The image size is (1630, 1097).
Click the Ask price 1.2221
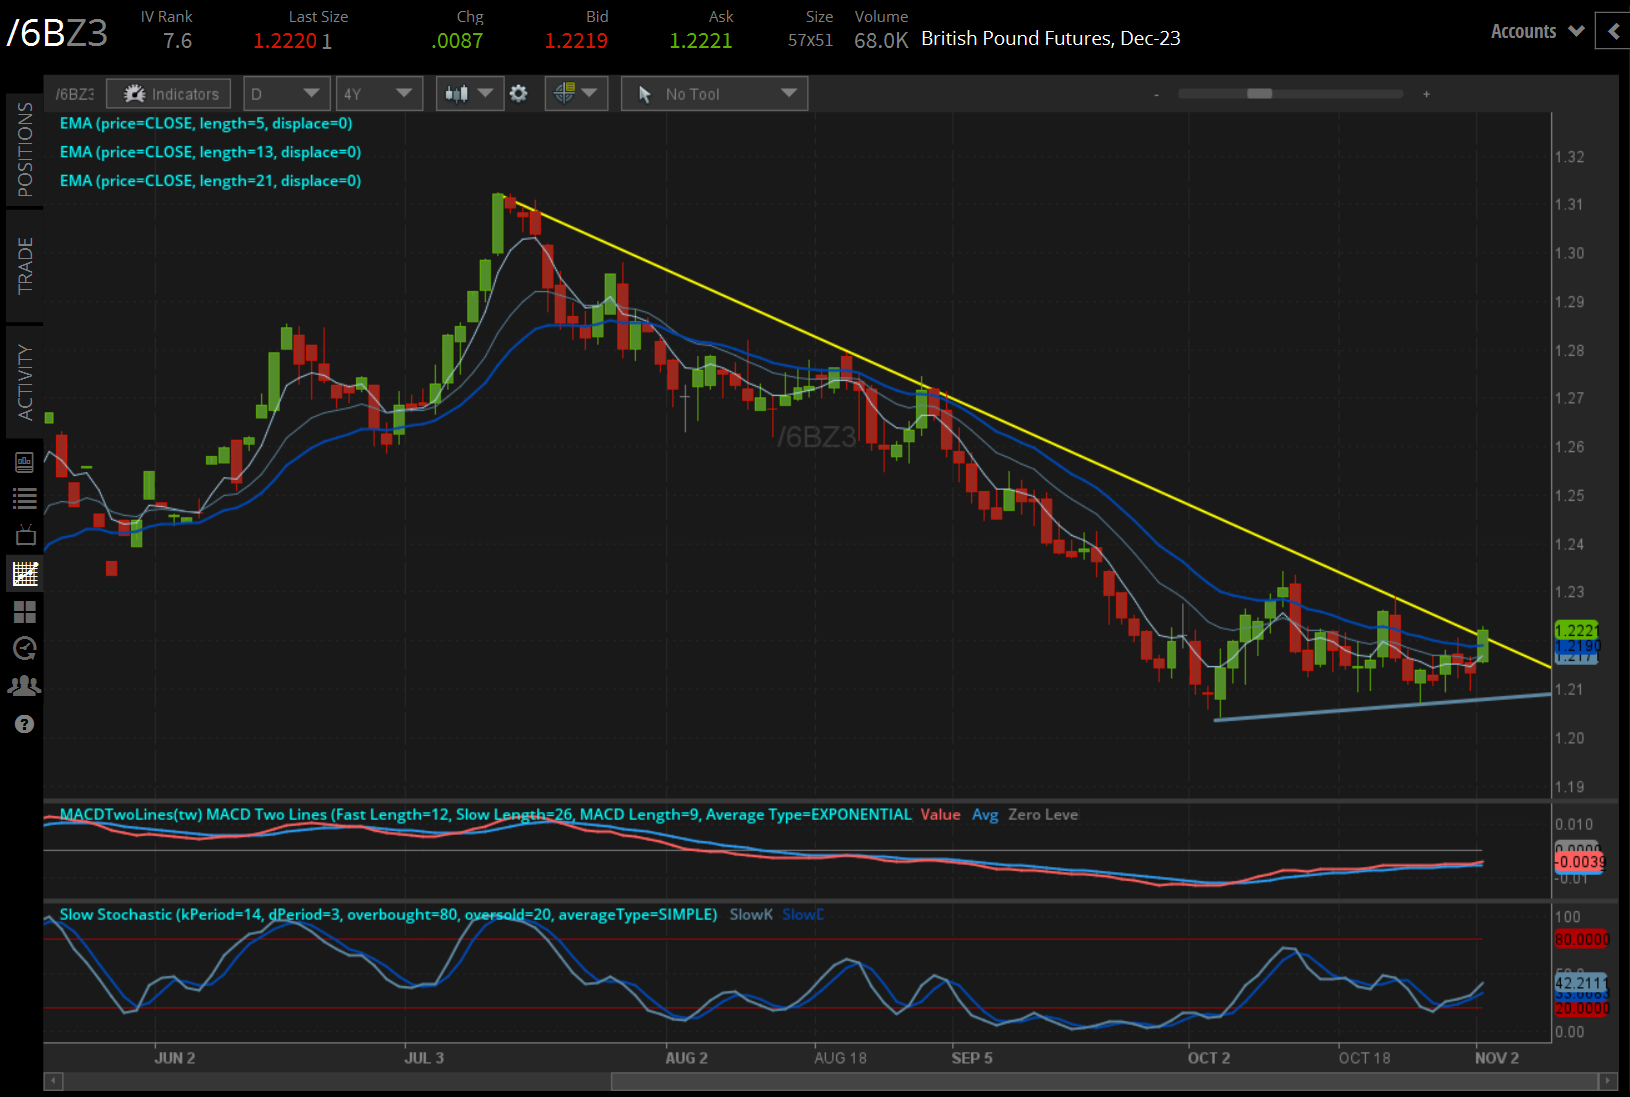point(701,41)
